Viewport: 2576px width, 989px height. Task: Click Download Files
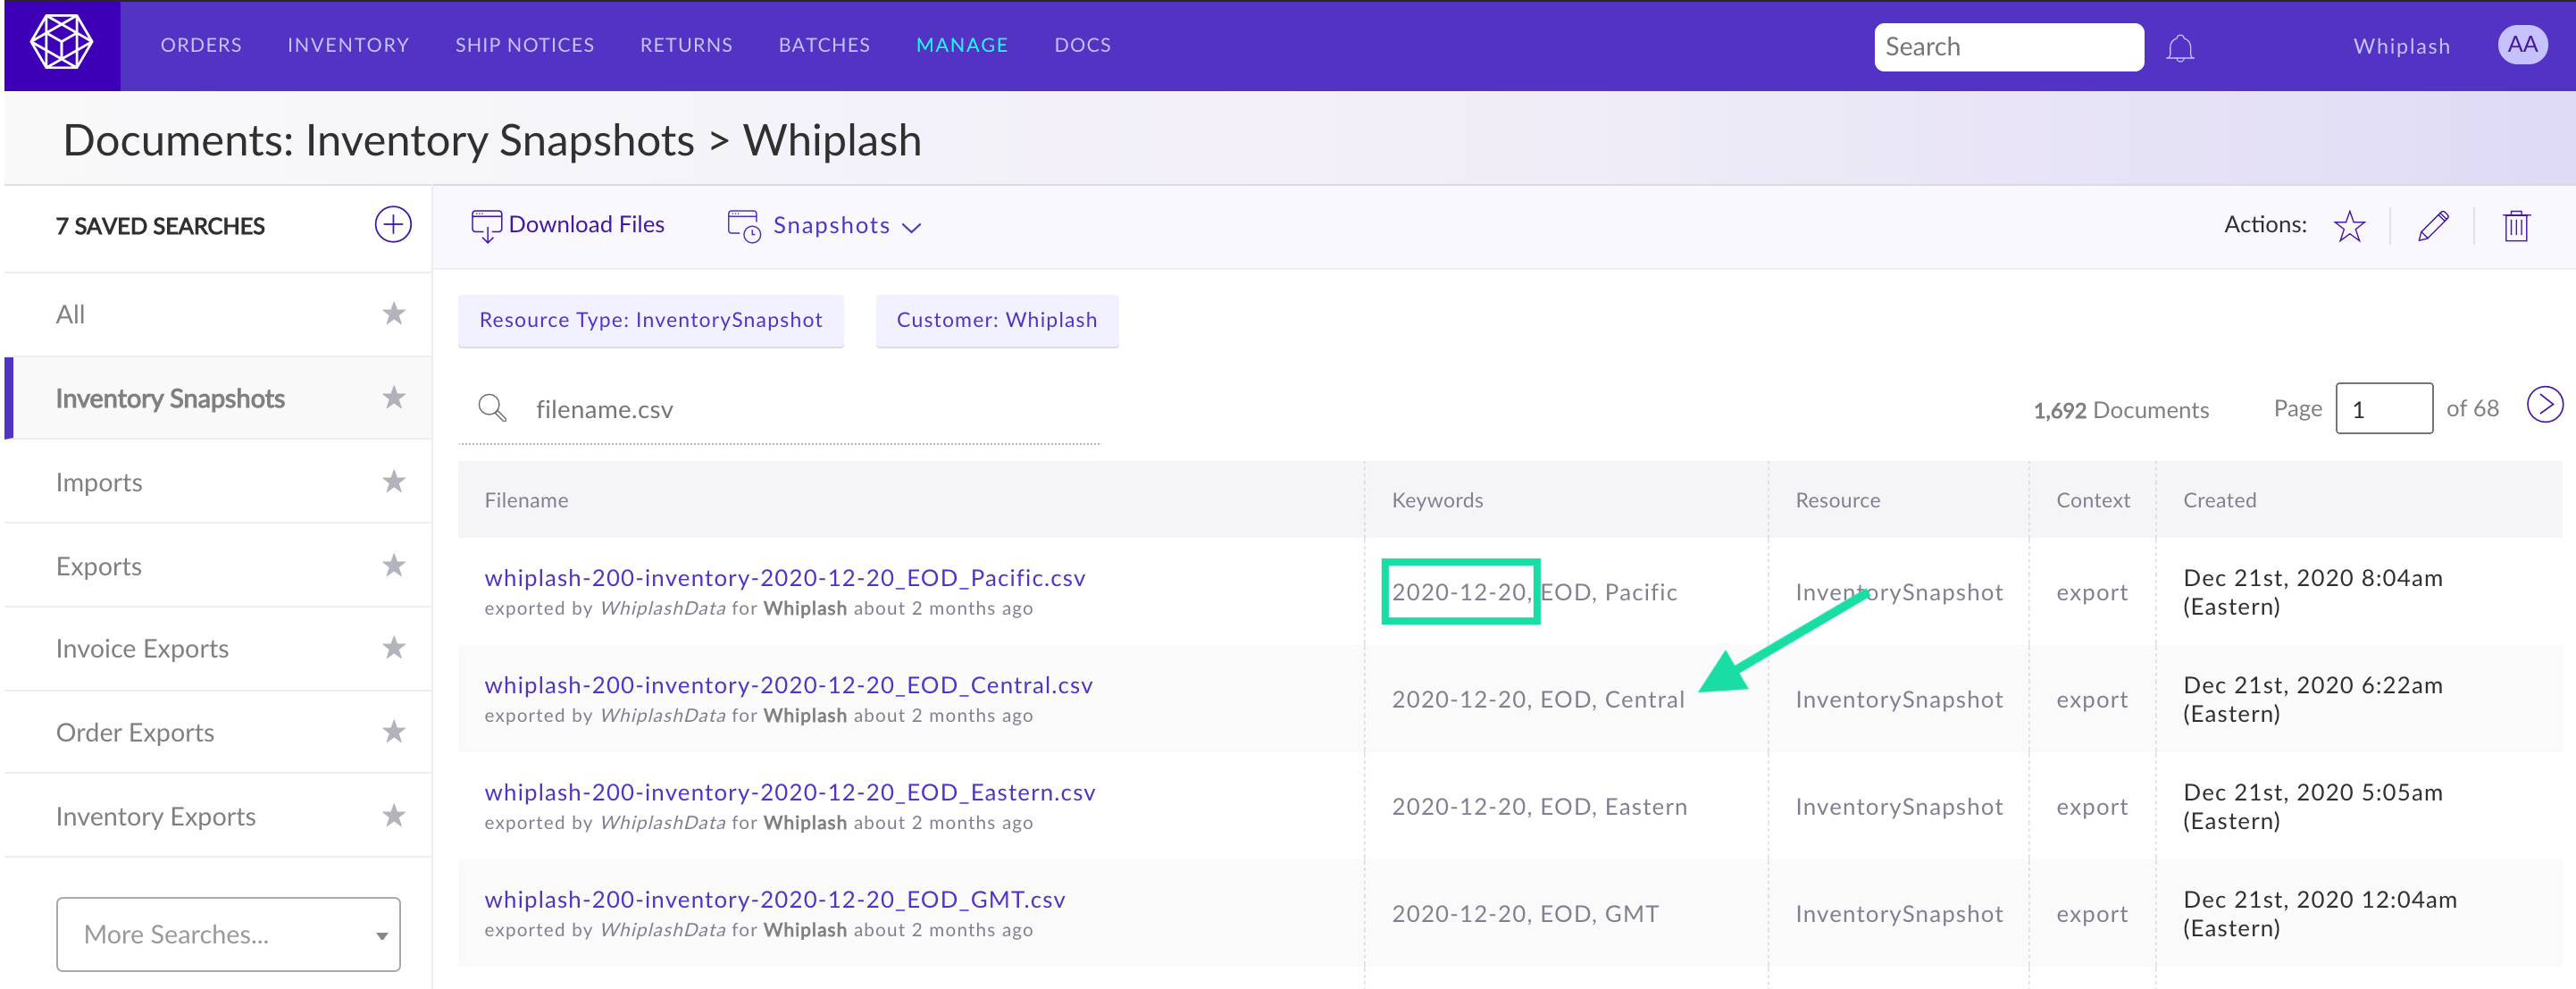567,225
